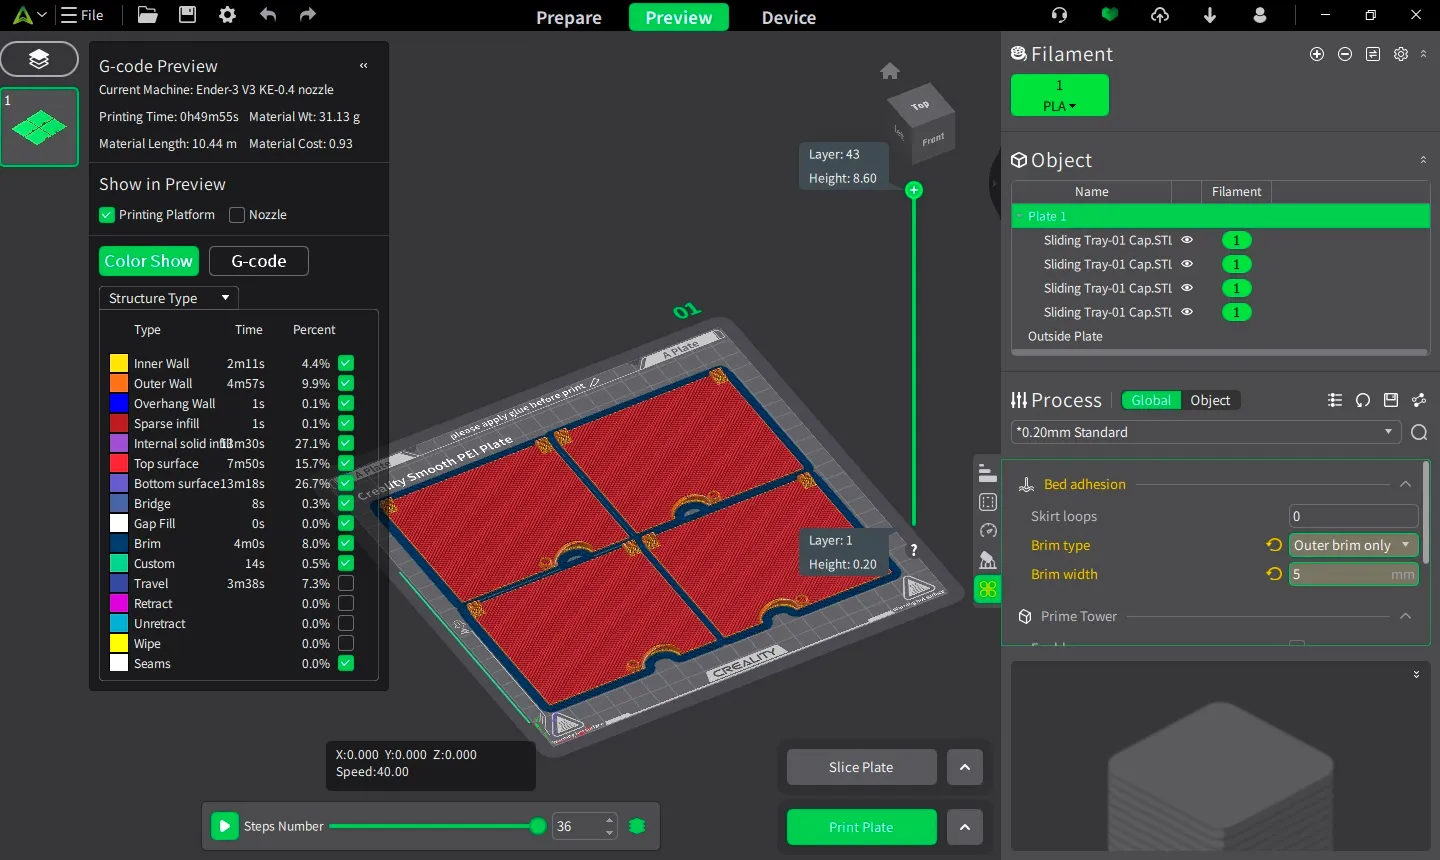Open the 0.20mm Standard preset dropdown
The height and width of the screenshot is (860, 1440).
point(1205,432)
